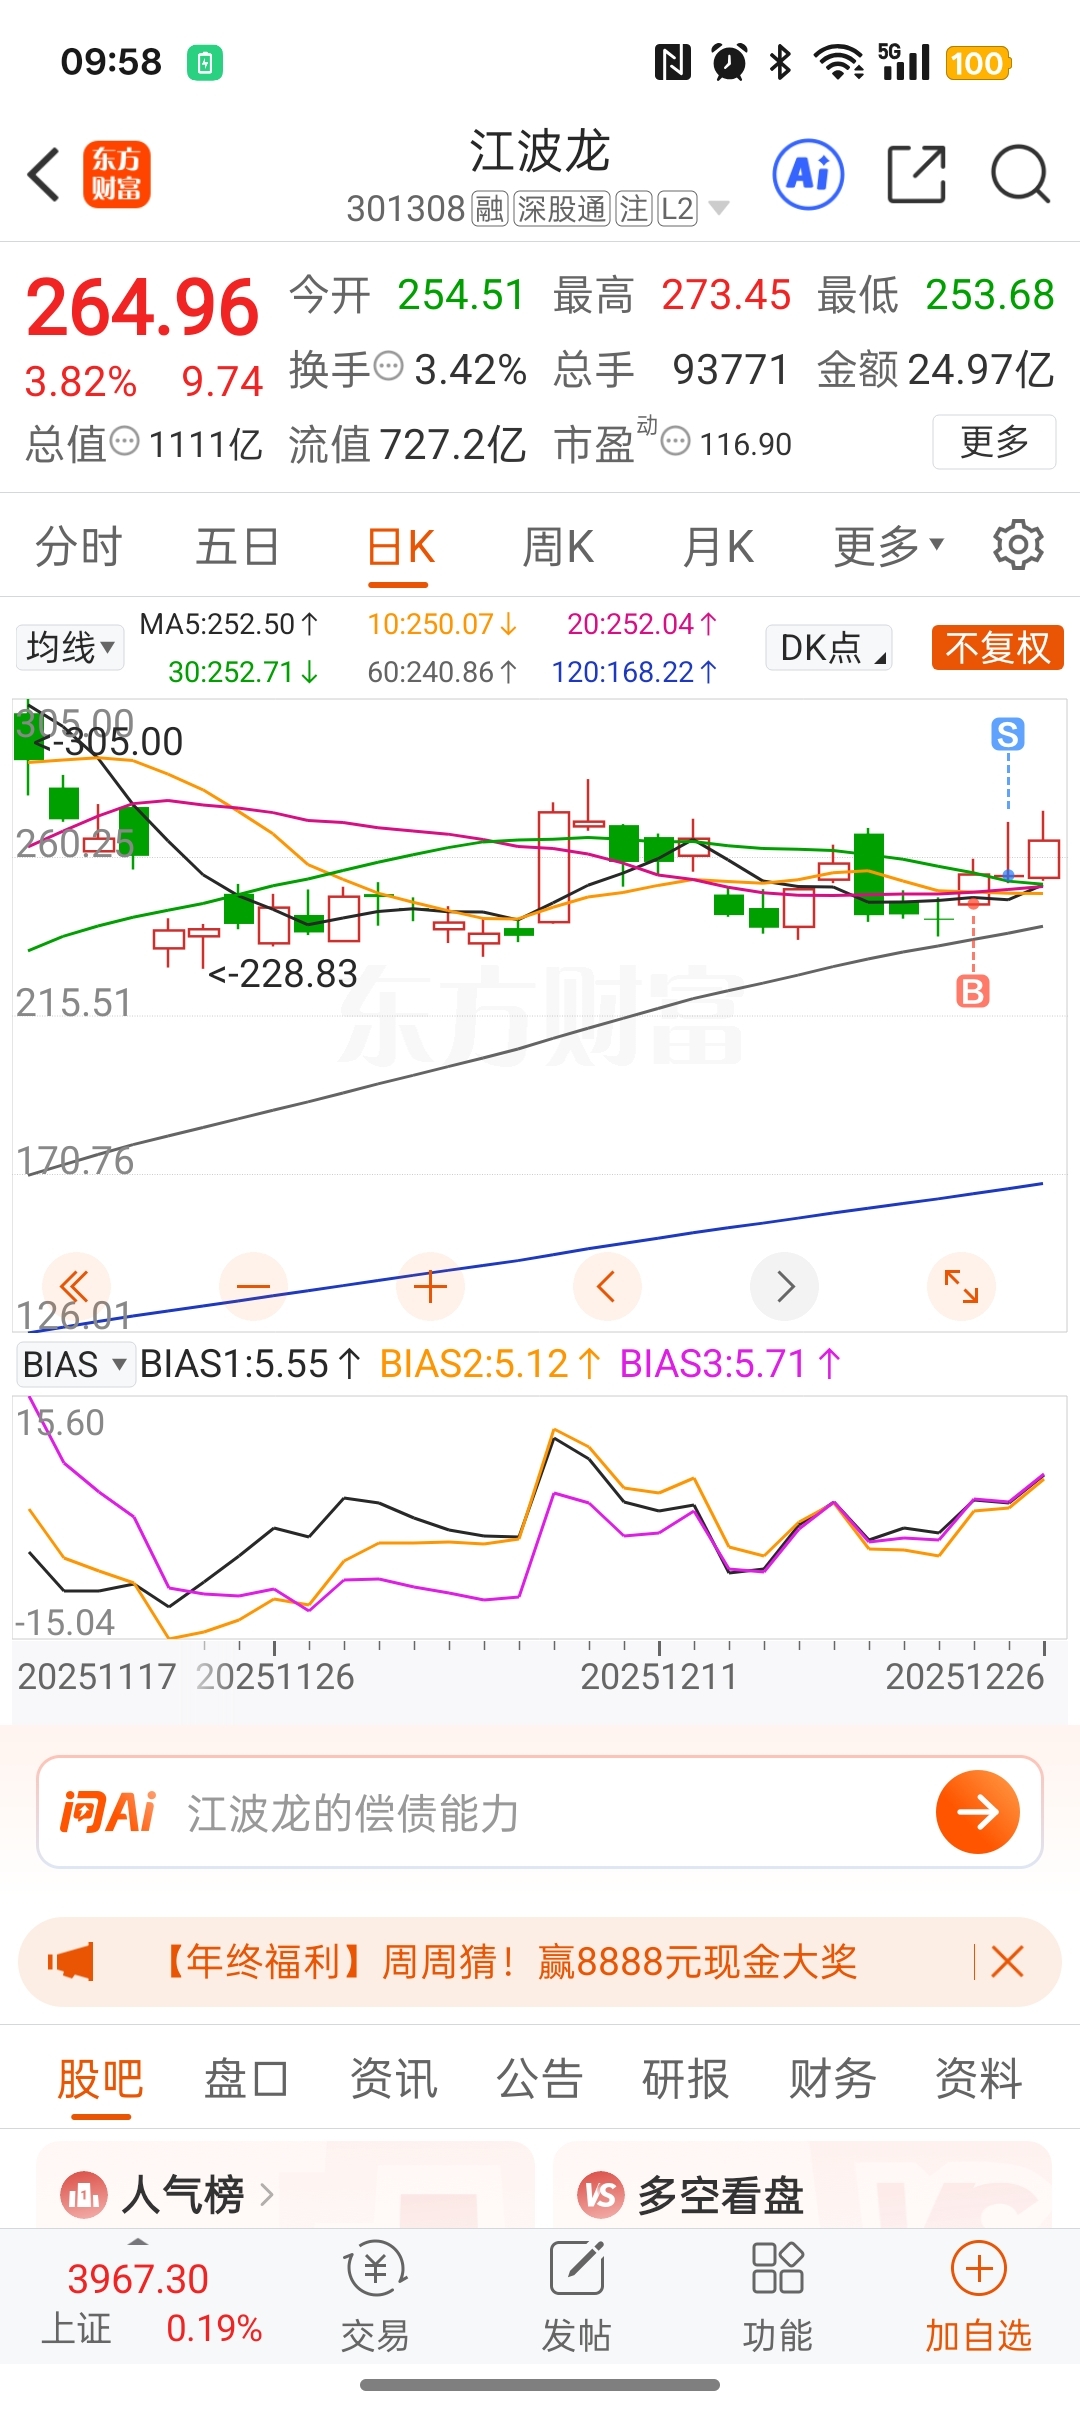Switch to 周K tab
This screenshot has height=2412, width=1080.
point(558,546)
